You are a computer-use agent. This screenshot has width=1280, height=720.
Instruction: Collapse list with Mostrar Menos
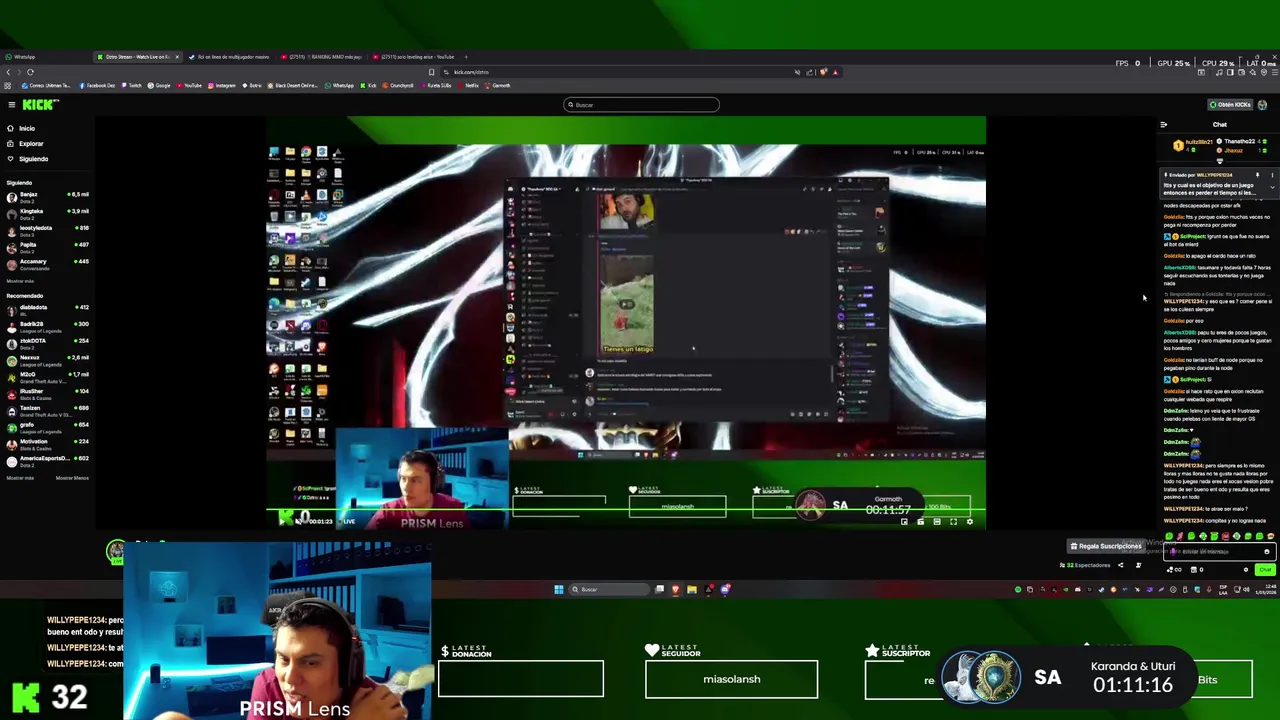click(72, 478)
